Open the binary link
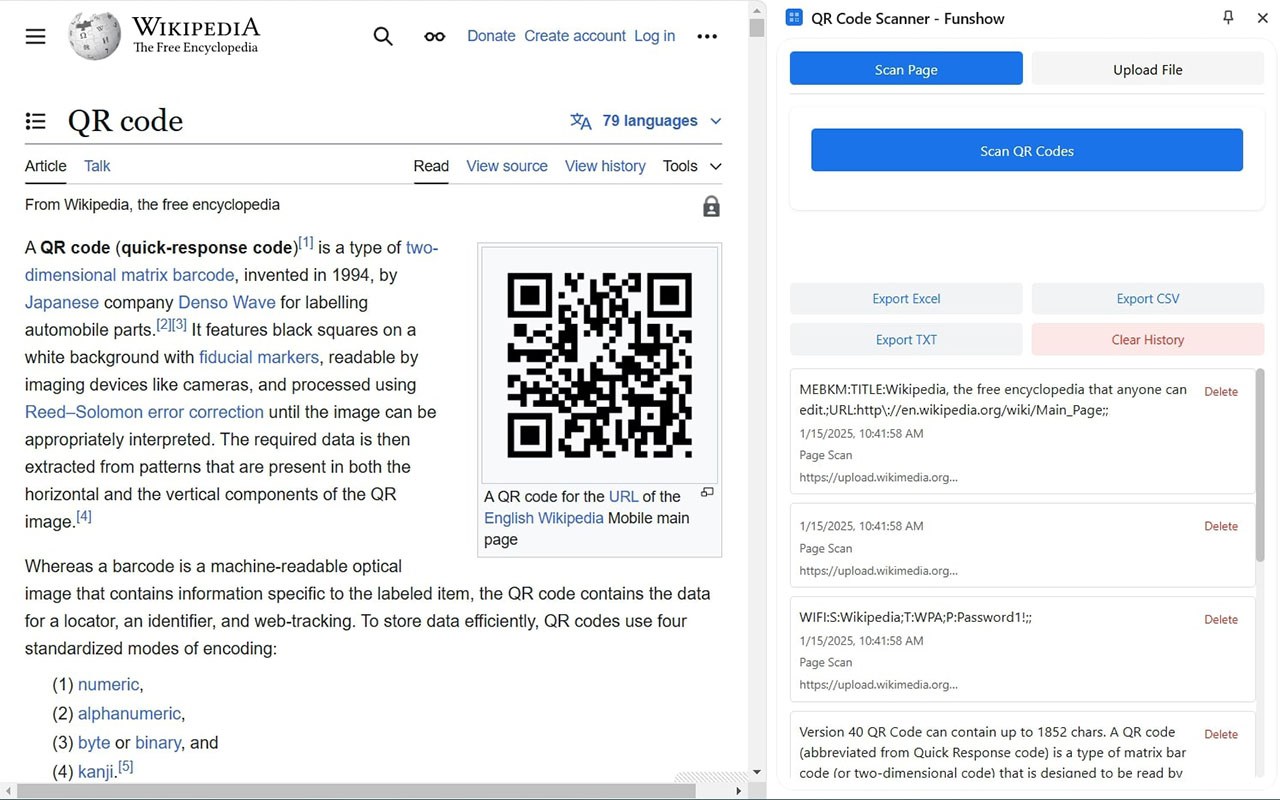1280x800 pixels. [x=158, y=742]
